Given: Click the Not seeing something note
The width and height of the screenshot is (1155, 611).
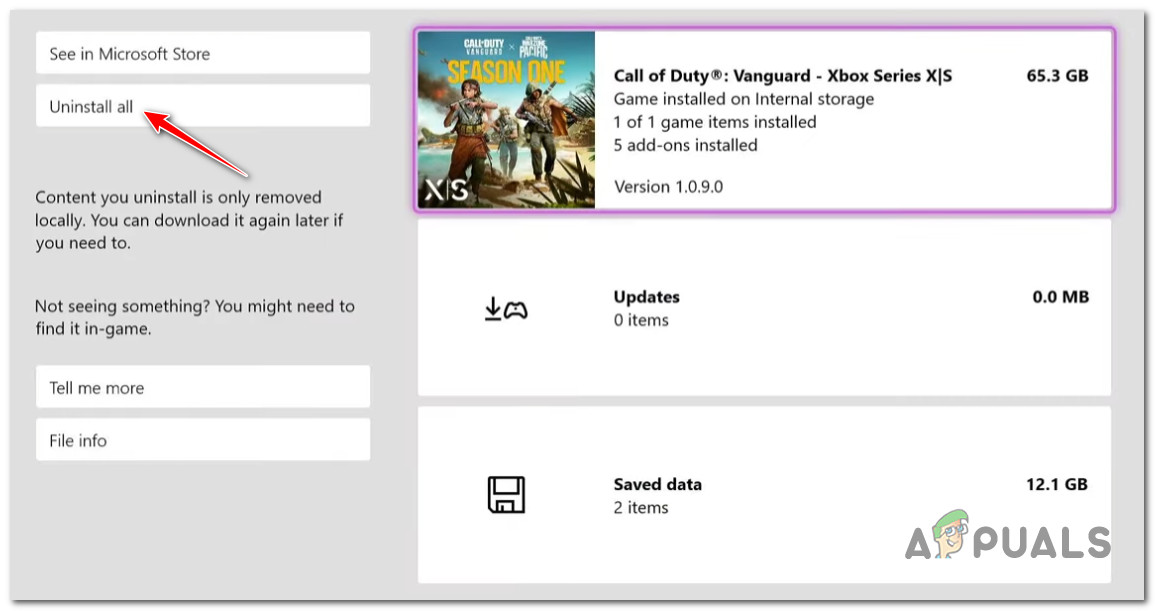Looking at the screenshot, I should [194, 317].
